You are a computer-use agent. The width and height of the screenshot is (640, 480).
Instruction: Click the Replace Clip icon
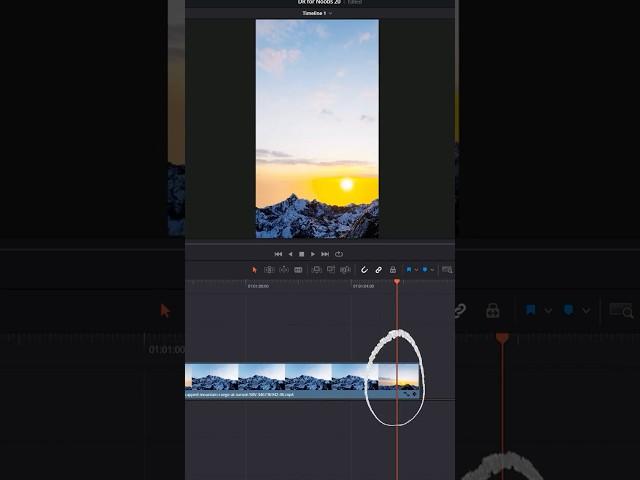(345, 269)
